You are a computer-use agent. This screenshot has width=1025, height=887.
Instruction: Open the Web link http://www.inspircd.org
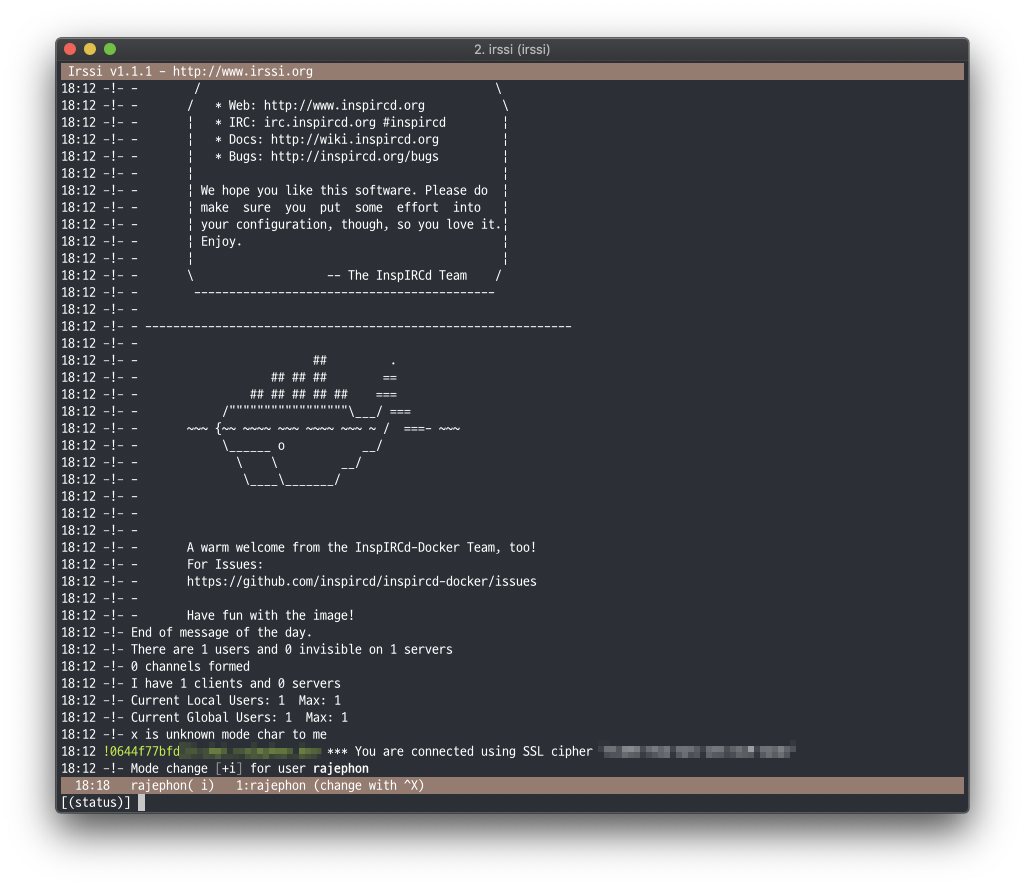coord(344,105)
